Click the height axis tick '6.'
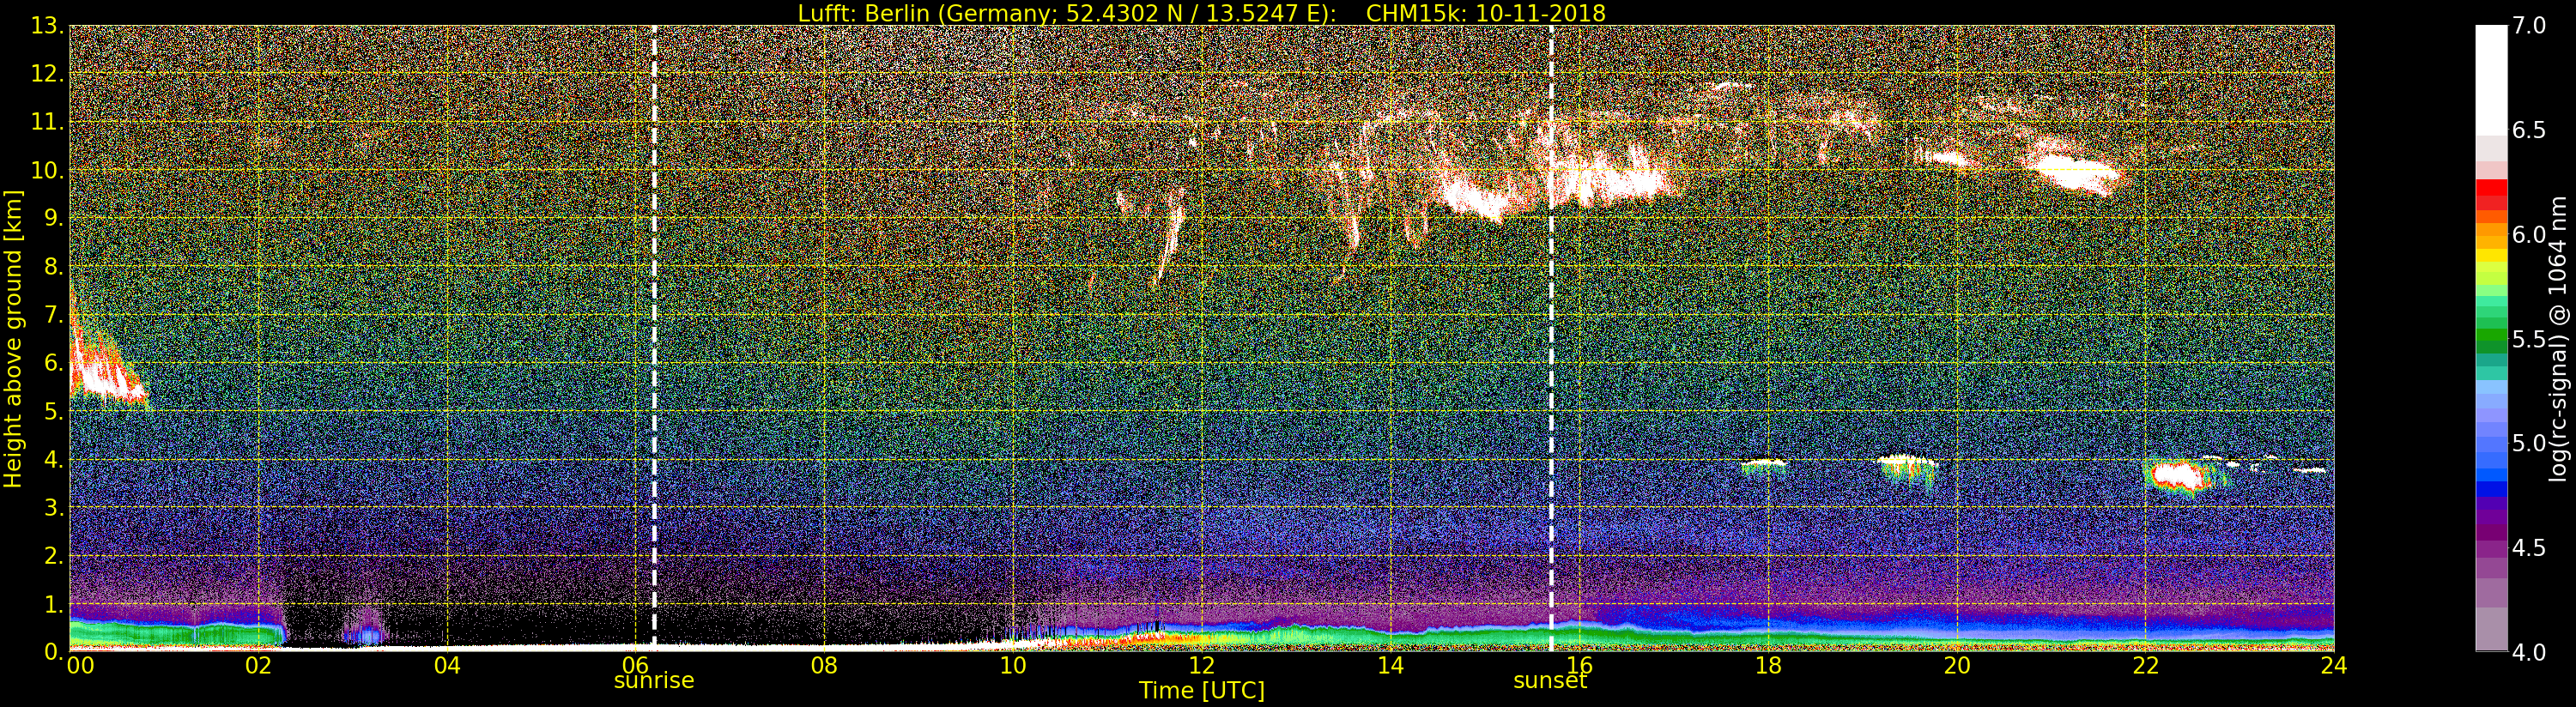Screen dimensions: 2576x707 click(53, 363)
